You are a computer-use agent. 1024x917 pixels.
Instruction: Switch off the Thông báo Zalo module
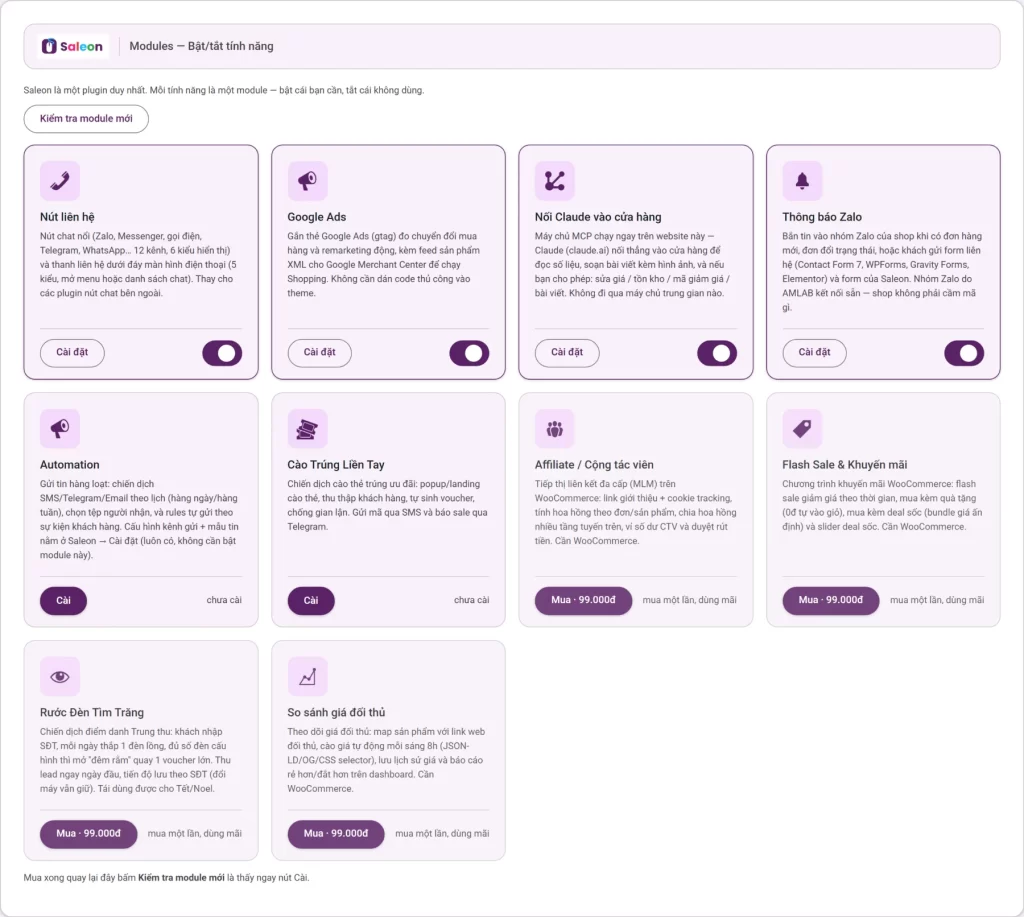(964, 353)
